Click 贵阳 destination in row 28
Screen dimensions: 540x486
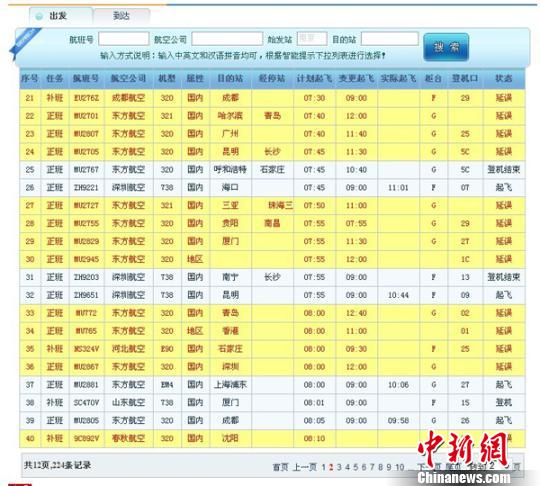click(230, 224)
